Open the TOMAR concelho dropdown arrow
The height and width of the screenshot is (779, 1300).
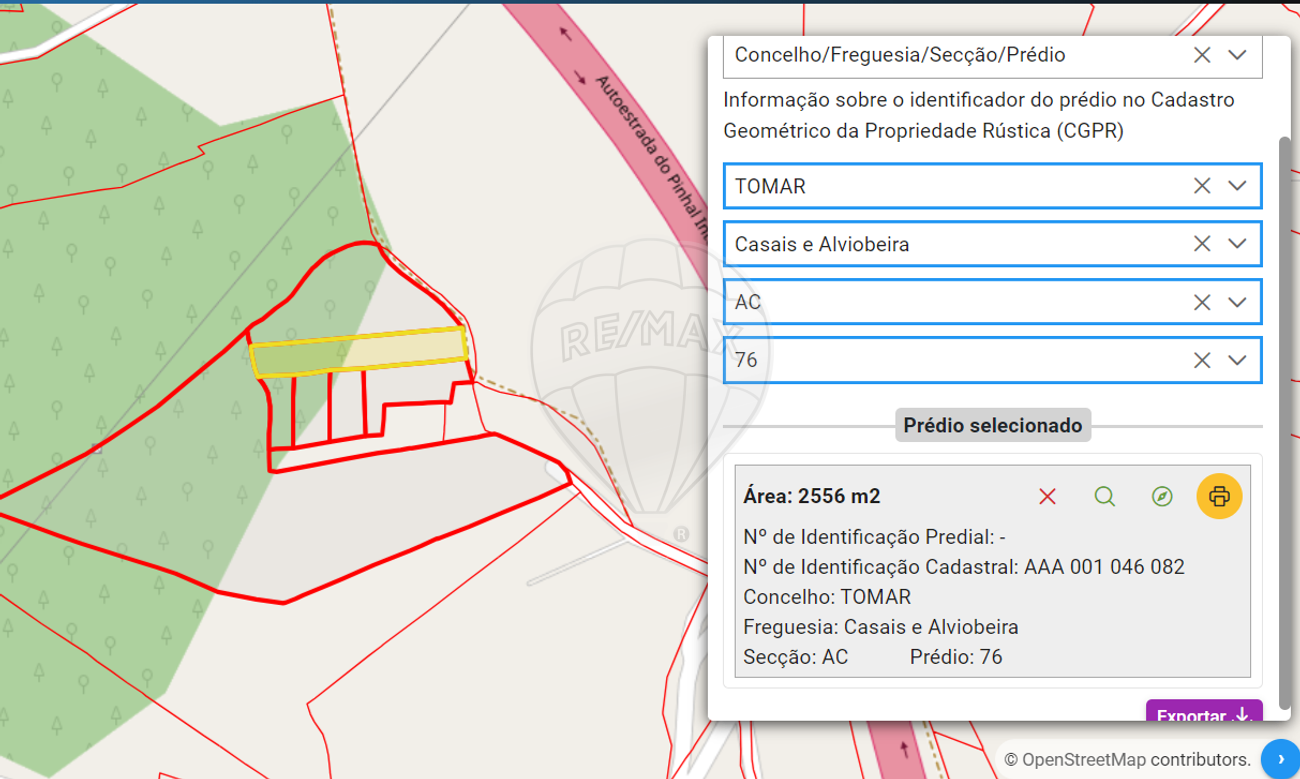[1237, 186]
